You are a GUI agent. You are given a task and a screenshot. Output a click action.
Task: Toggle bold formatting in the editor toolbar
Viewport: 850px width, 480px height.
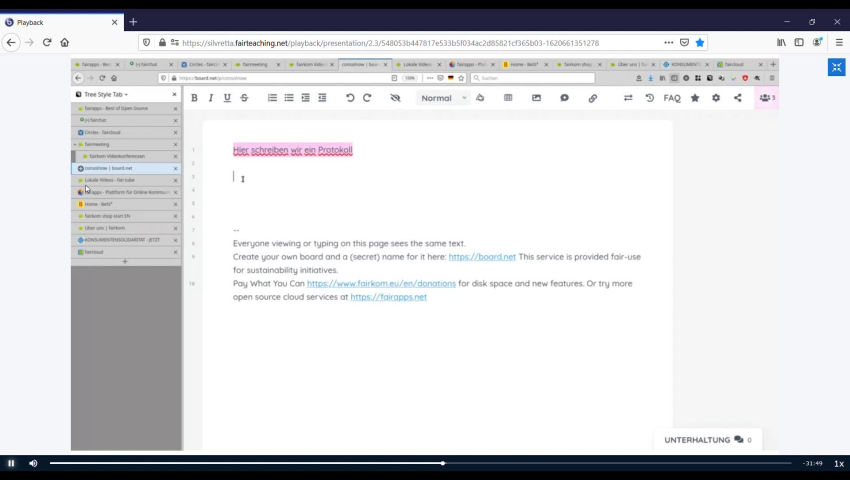point(194,98)
